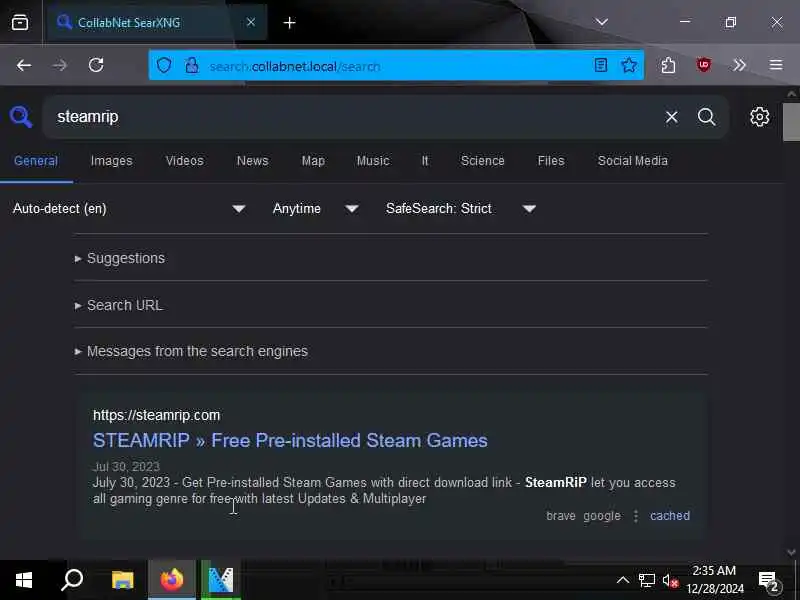The height and width of the screenshot is (600, 800).
Task: Open SearXNG preferences gear
Action: pos(759,117)
